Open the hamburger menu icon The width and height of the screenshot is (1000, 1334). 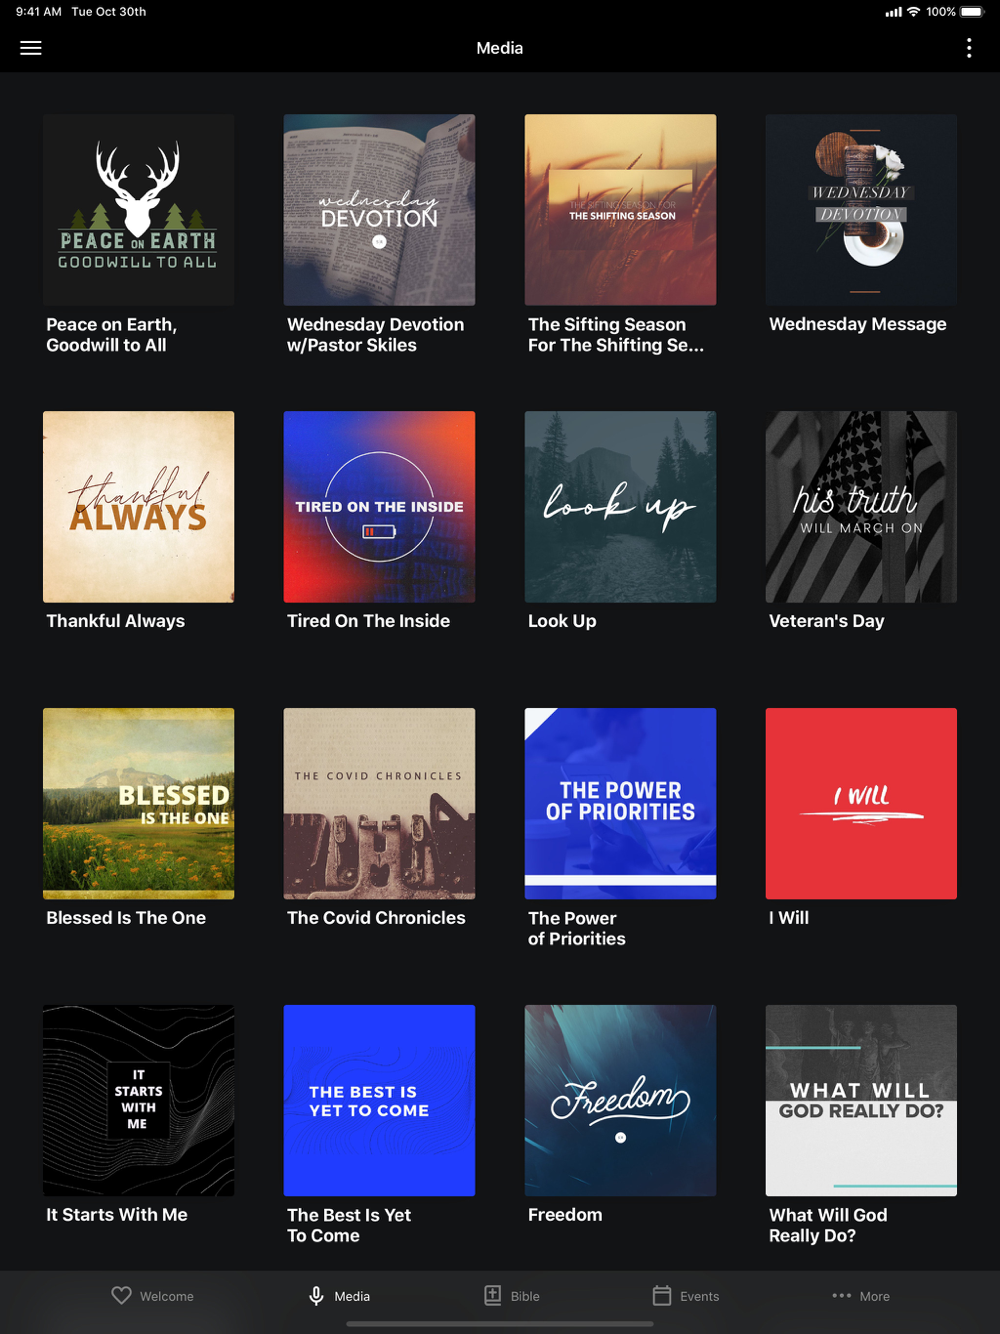(x=31, y=48)
